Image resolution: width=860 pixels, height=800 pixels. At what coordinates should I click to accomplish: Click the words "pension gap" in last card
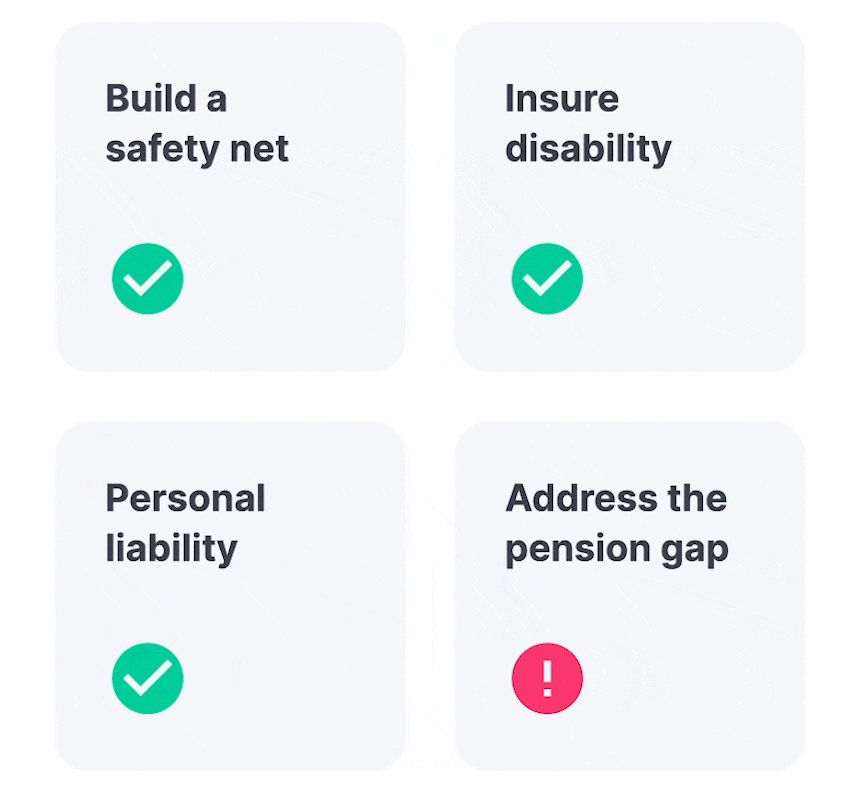click(616, 550)
